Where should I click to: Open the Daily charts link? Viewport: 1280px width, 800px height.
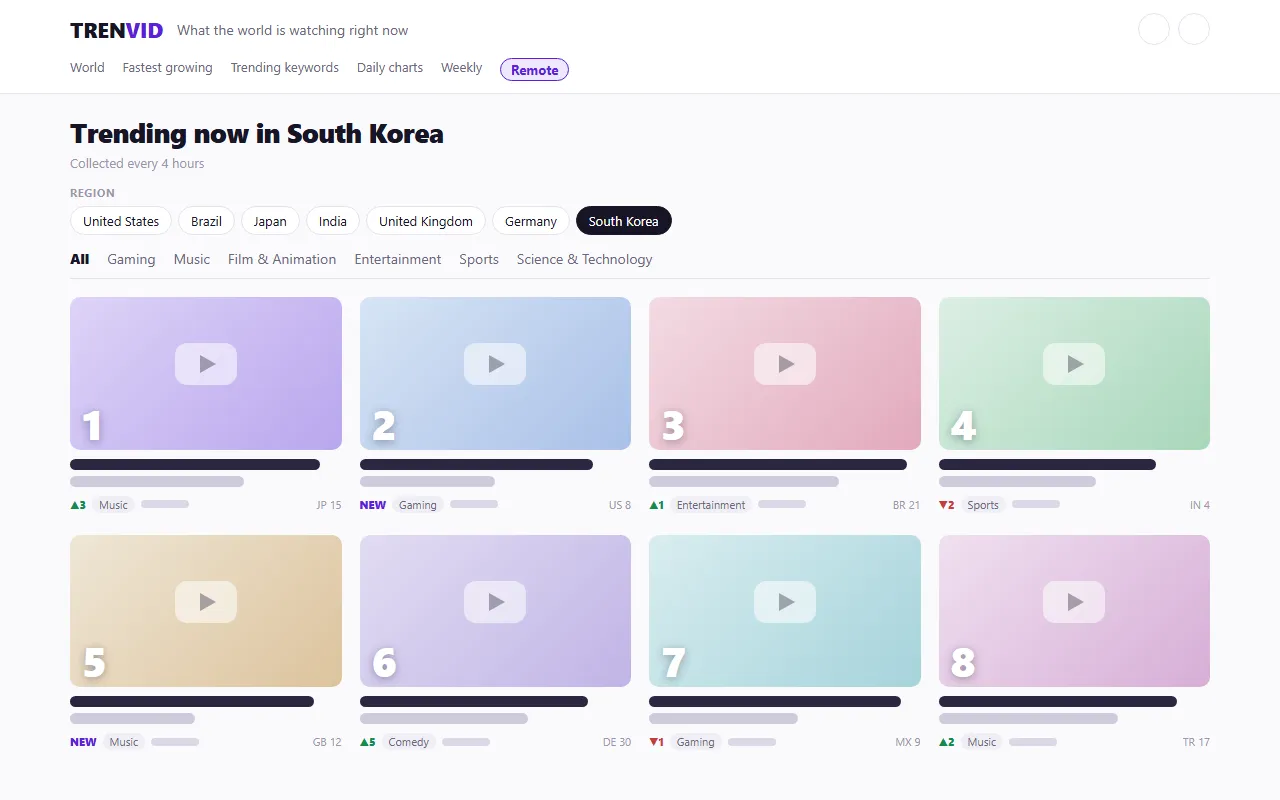pyautogui.click(x=390, y=68)
